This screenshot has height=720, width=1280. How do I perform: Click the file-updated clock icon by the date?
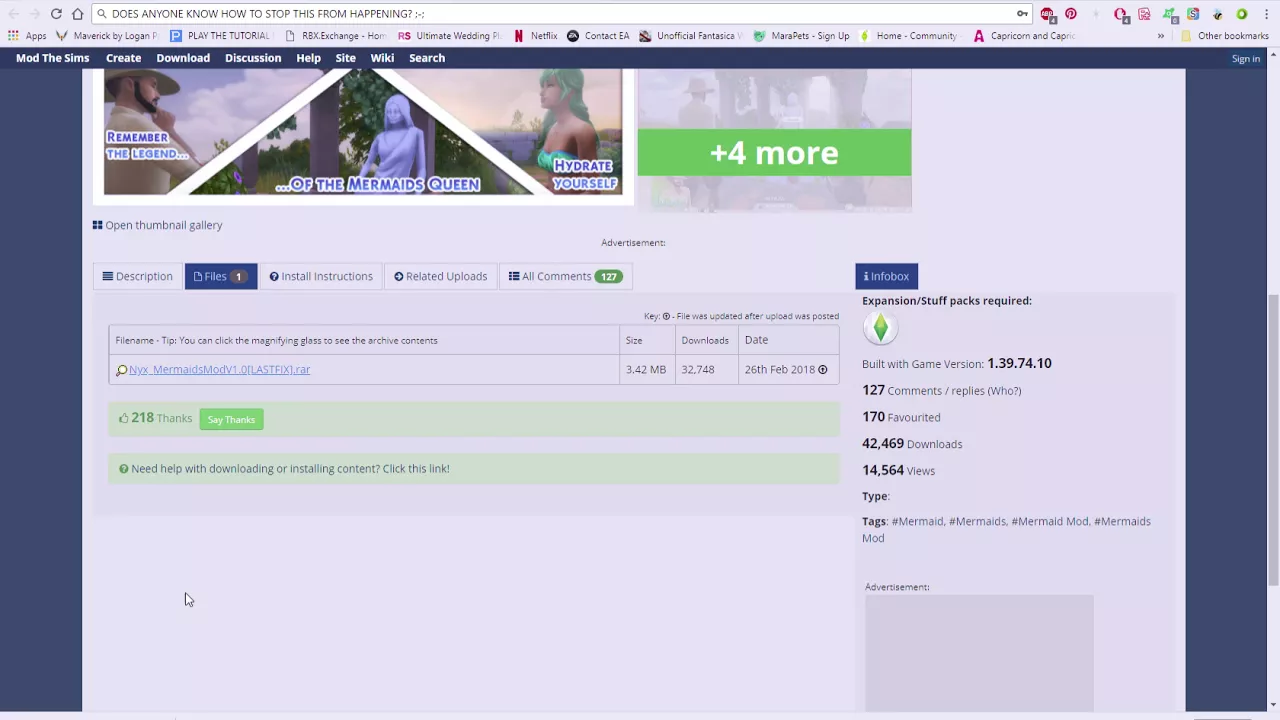click(x=823, y=370)
